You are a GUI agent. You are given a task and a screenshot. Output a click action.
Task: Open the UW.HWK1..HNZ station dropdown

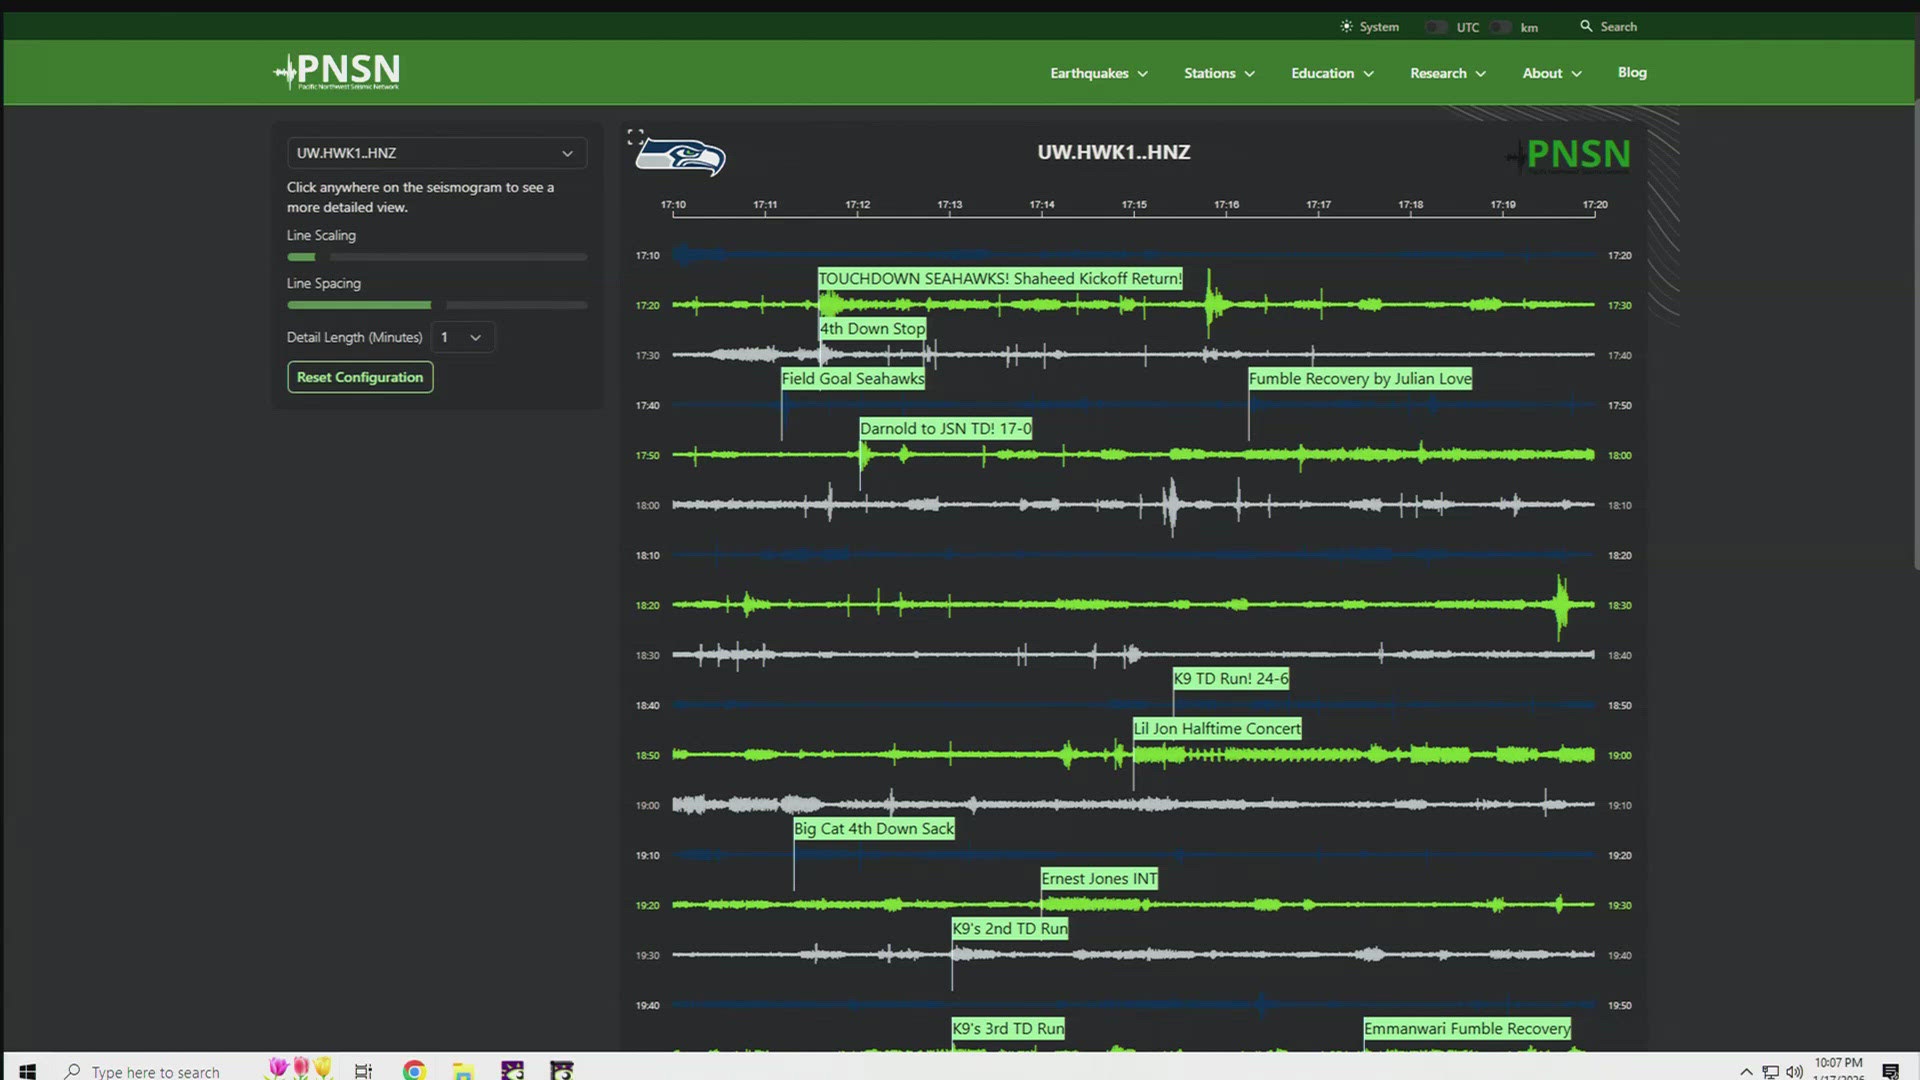pyautogui.click(x=436, y=153)
